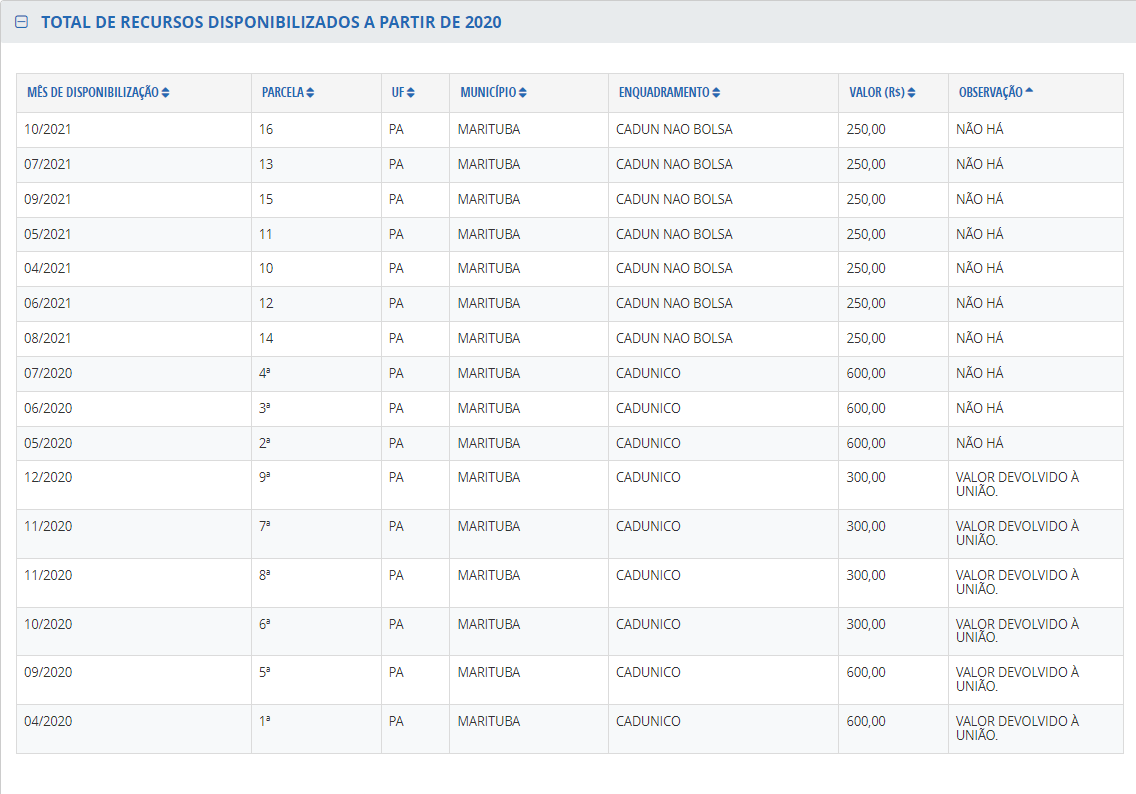Click the Observação ascending sort arrow

pyautogui.click(x=1029, y=92)
